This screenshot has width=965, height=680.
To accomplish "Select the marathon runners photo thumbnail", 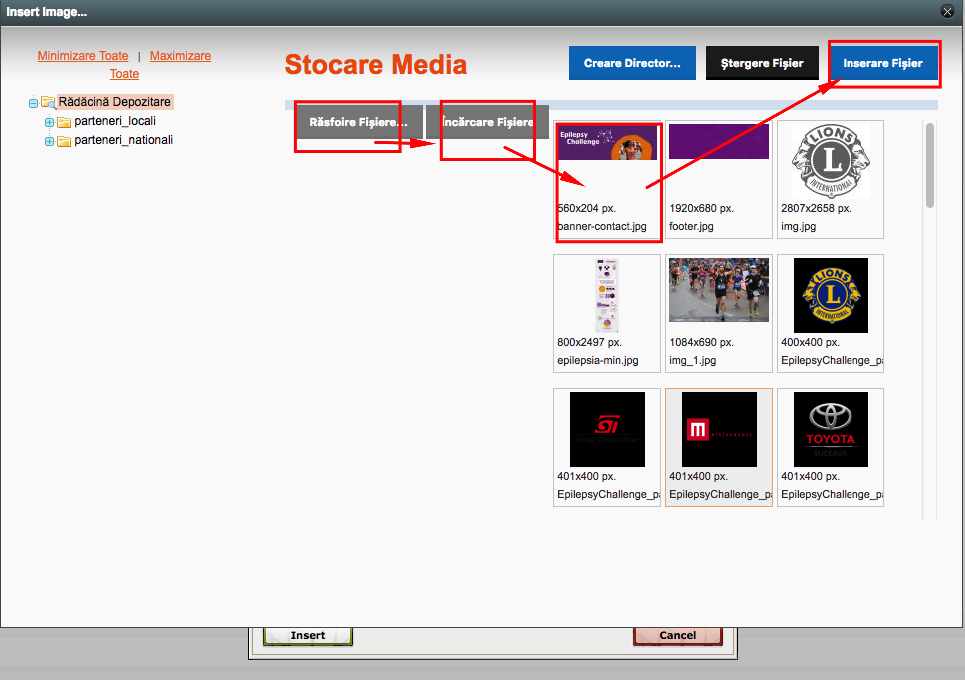I will [719, 290].
